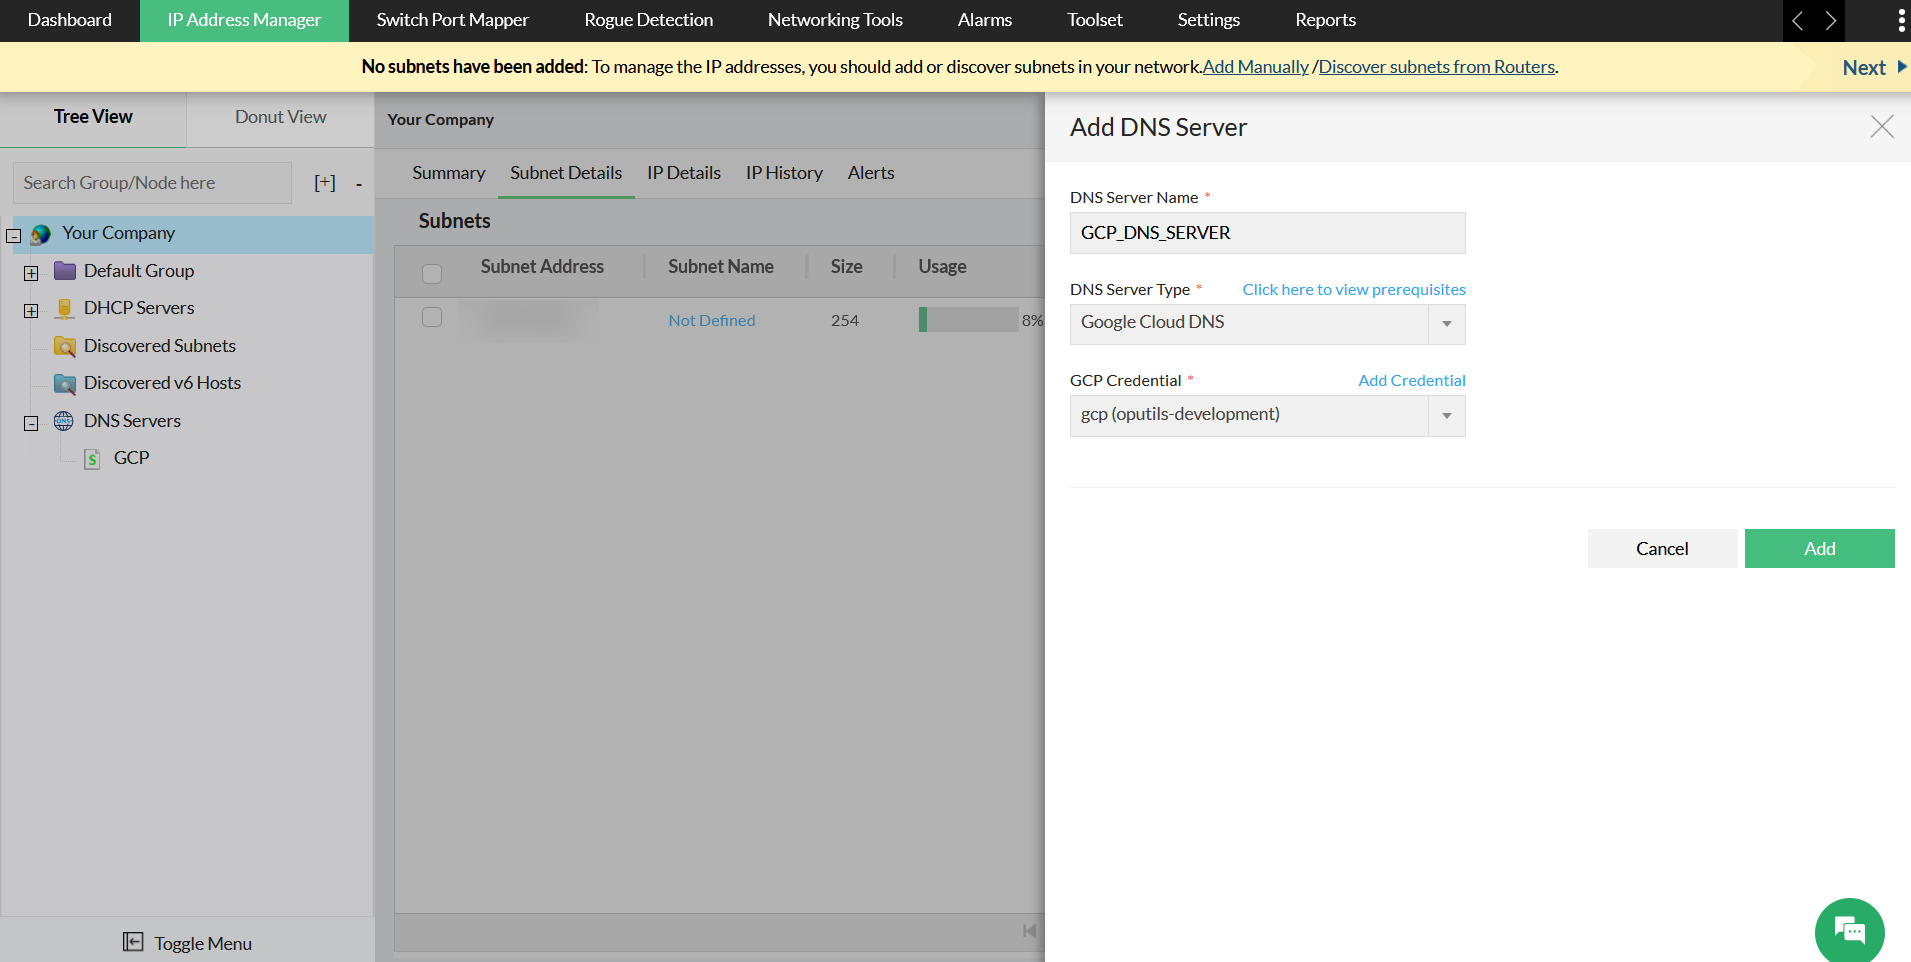The image size is (1911, 962).
Task: Click the kebab menu in top bar
Action: point(1900,20)
